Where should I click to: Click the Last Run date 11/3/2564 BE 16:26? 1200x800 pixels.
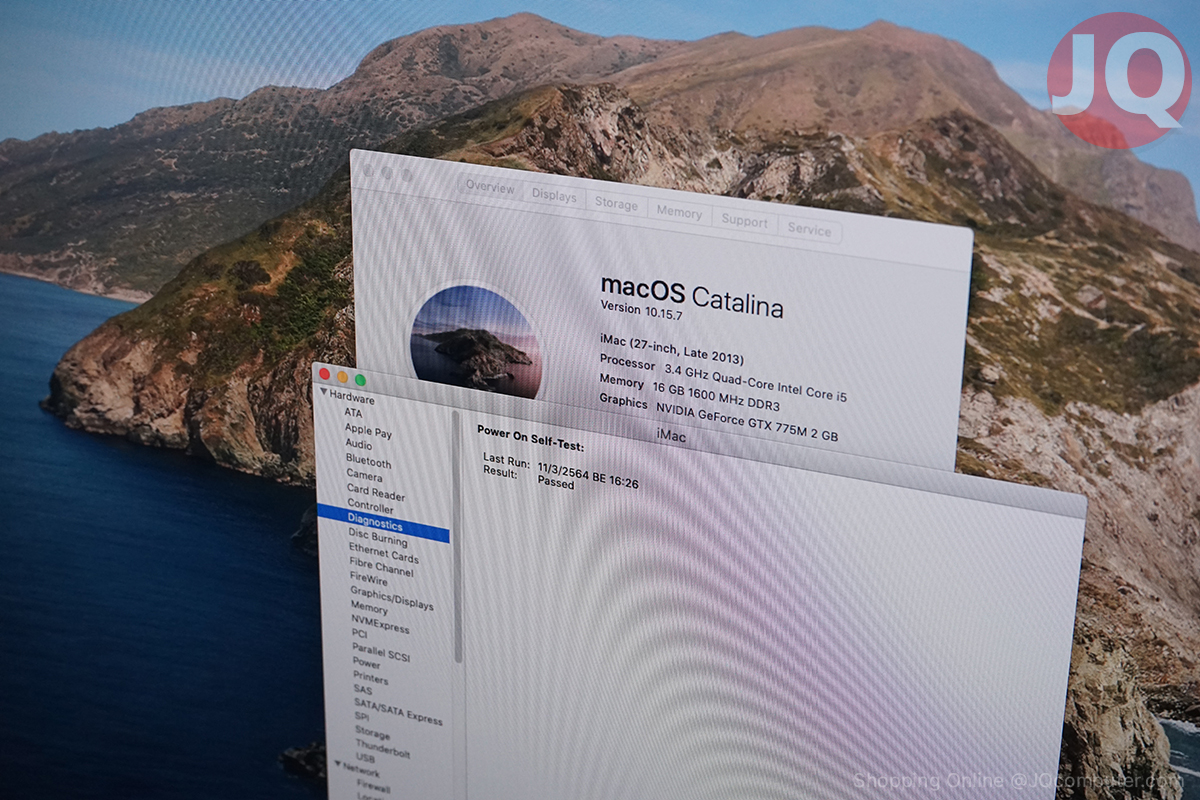588,473
